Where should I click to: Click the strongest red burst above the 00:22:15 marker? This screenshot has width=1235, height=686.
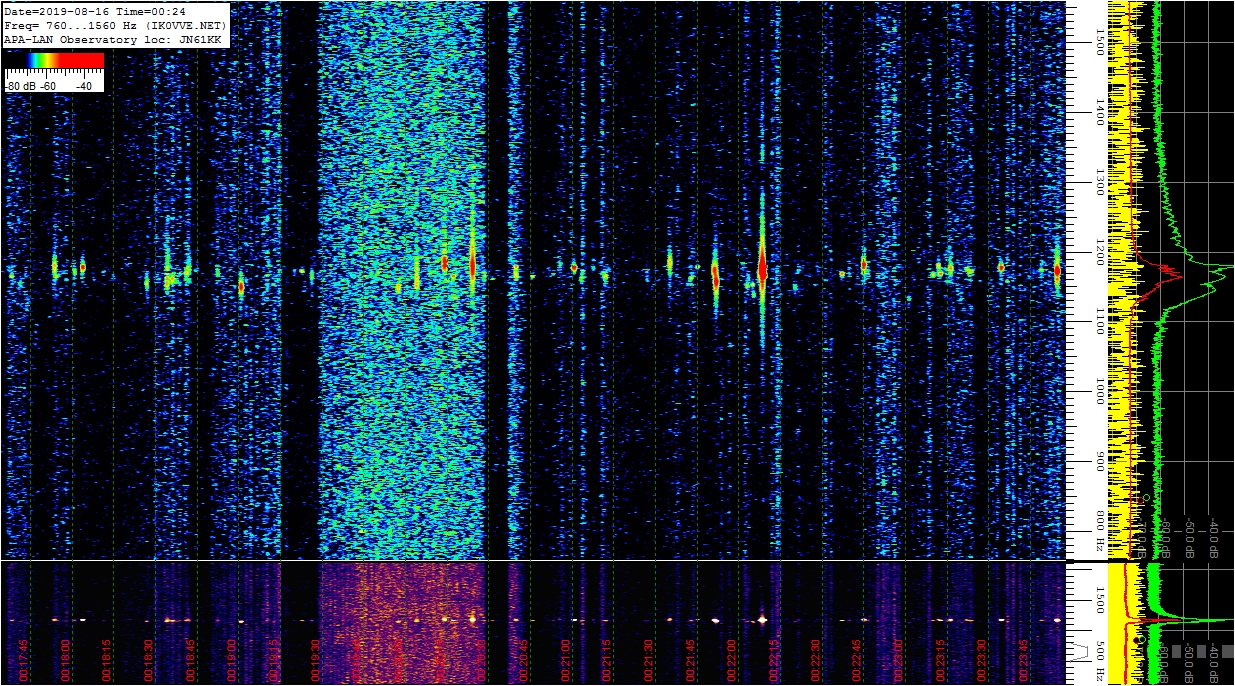tap(762, 269)
